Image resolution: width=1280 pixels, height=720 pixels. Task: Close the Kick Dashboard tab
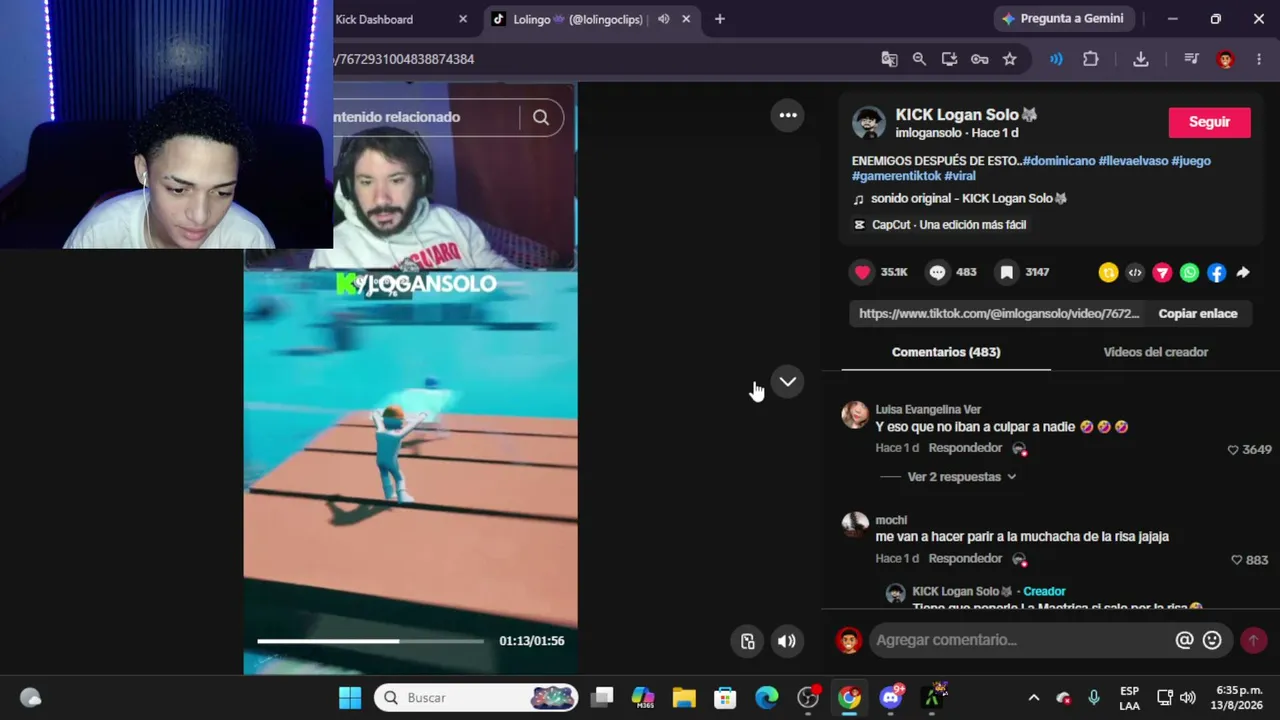point(463,19)
